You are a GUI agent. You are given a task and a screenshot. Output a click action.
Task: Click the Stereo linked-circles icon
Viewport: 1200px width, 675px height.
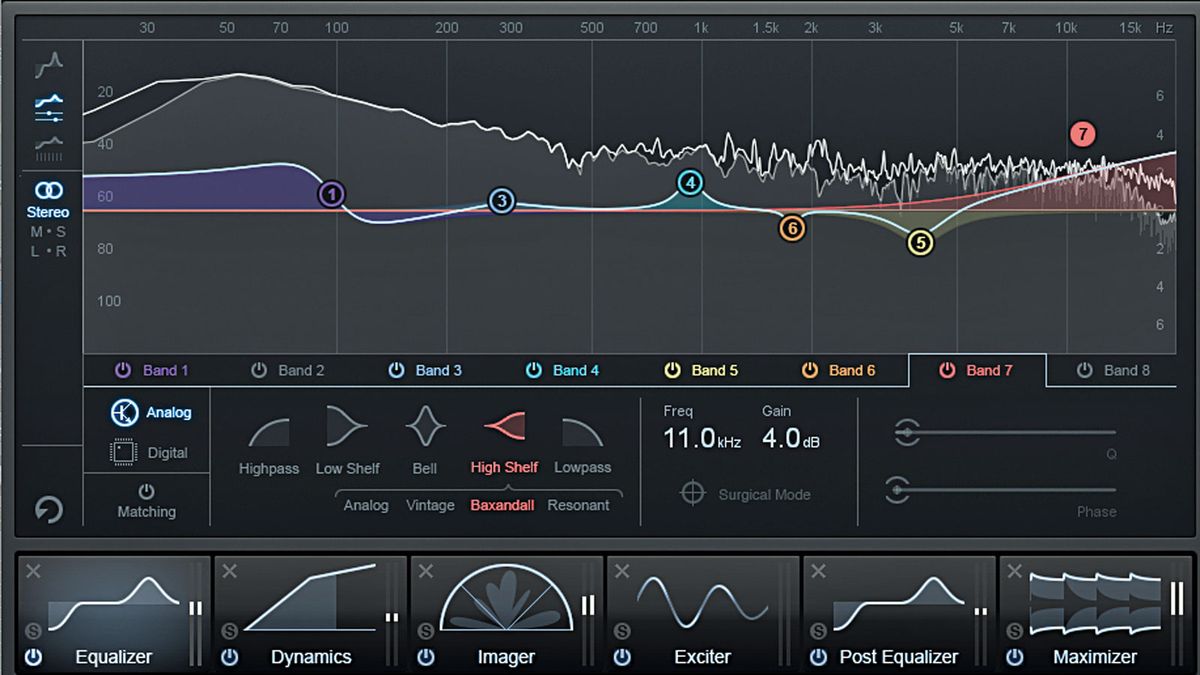tap(49, 190)
